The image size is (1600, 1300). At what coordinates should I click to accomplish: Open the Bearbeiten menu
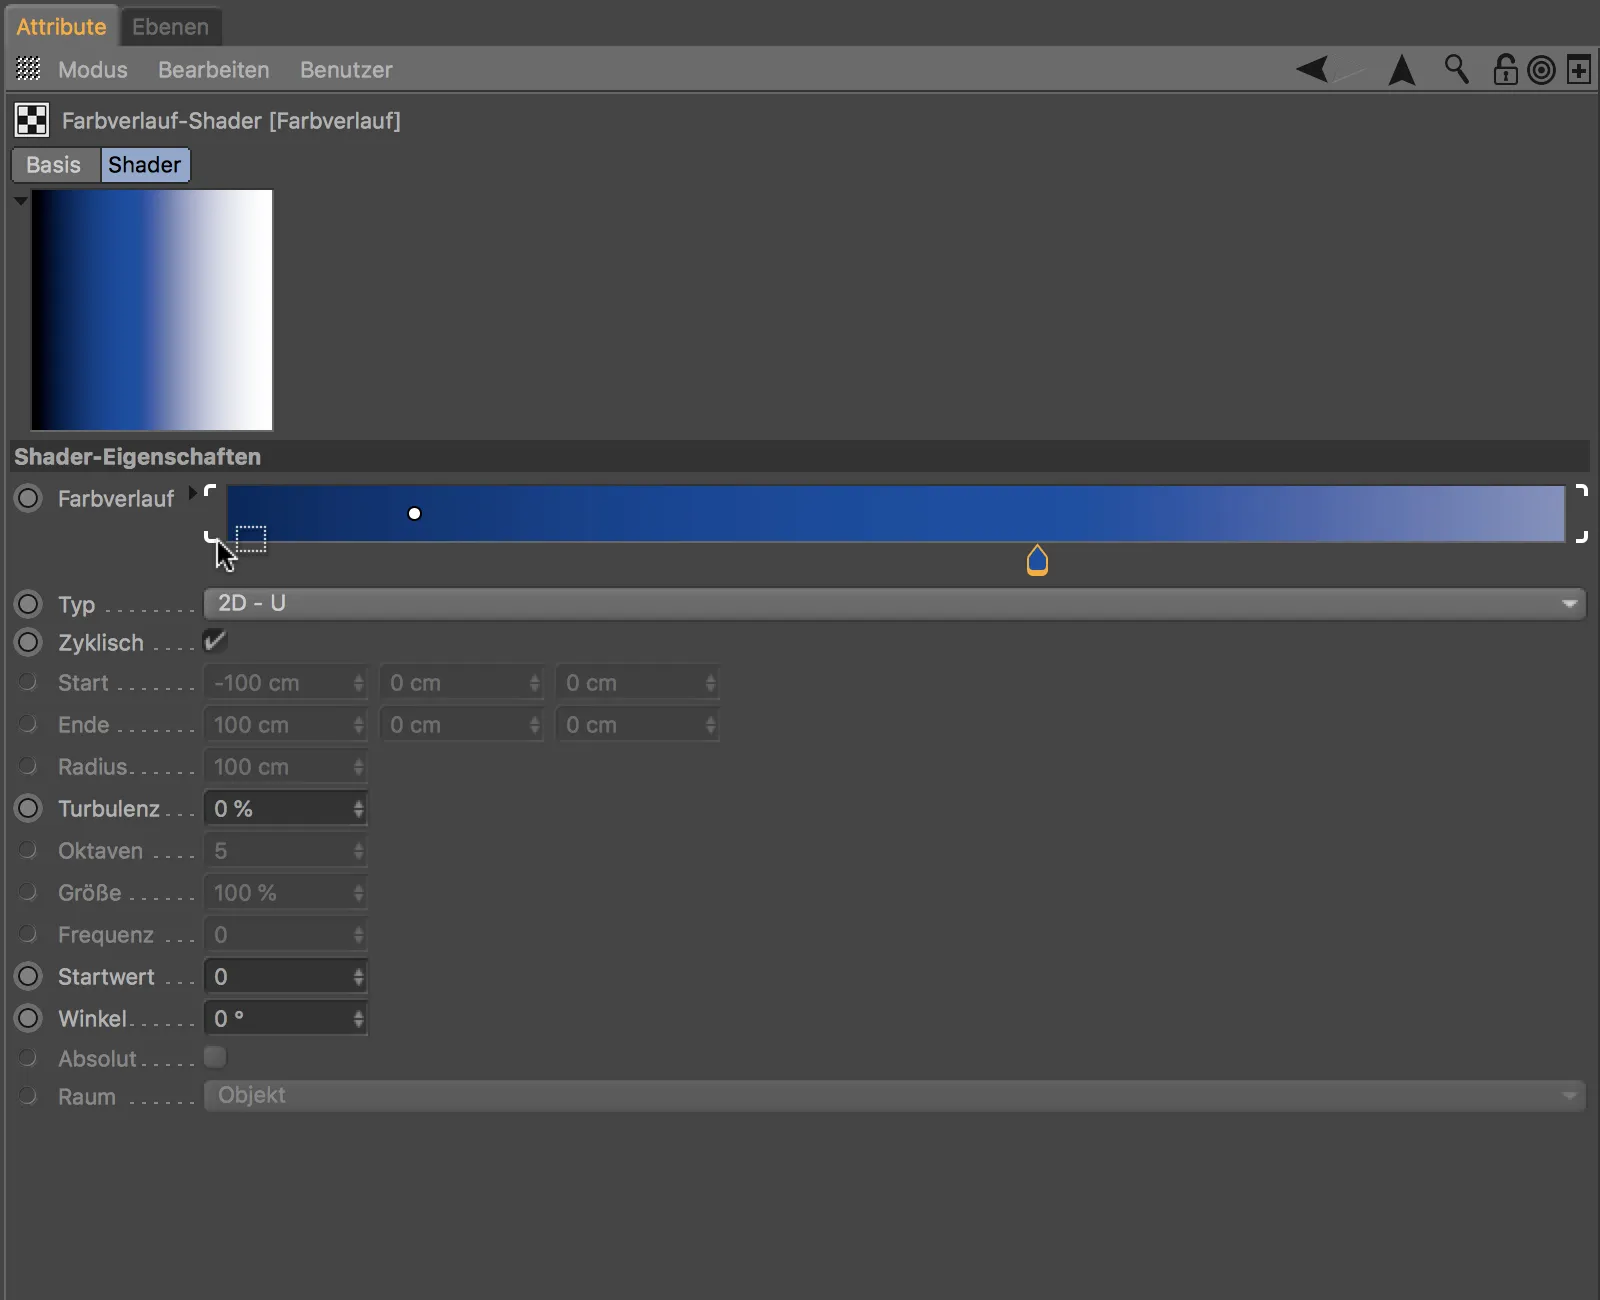[x=214, y=70]
